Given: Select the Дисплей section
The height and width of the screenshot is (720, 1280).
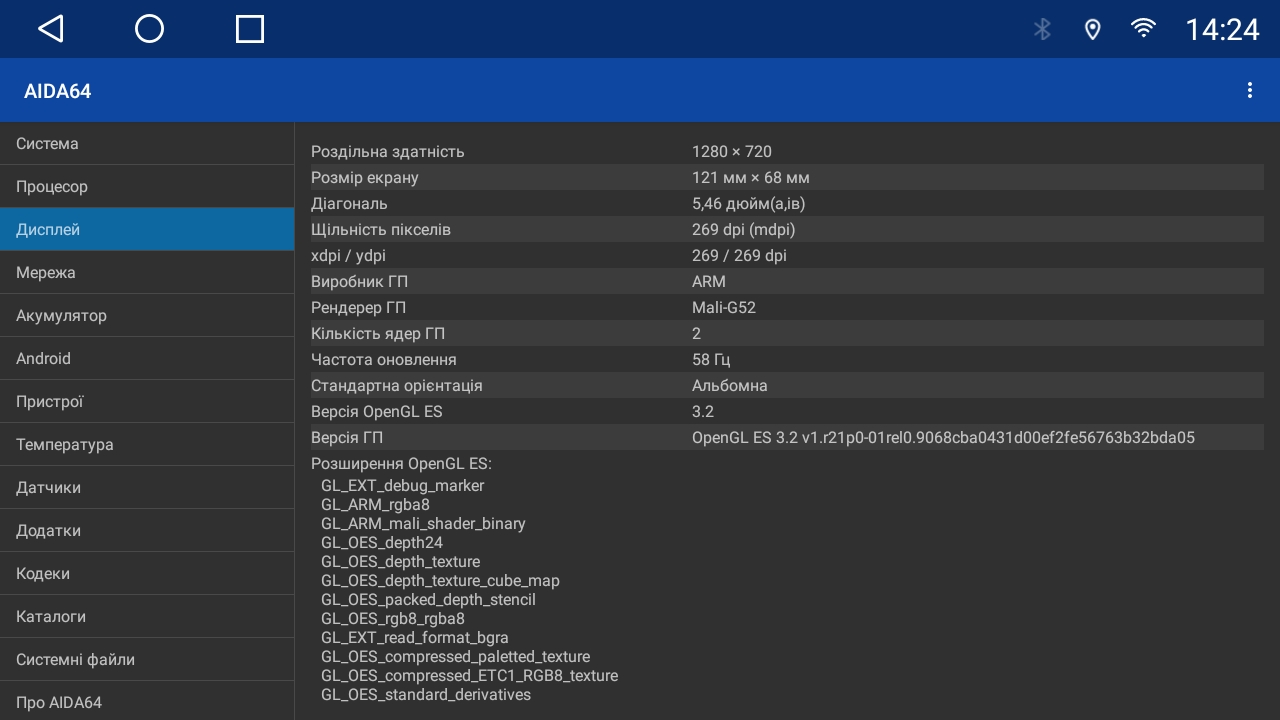Looking at the screenshot, I should (147, 230).
